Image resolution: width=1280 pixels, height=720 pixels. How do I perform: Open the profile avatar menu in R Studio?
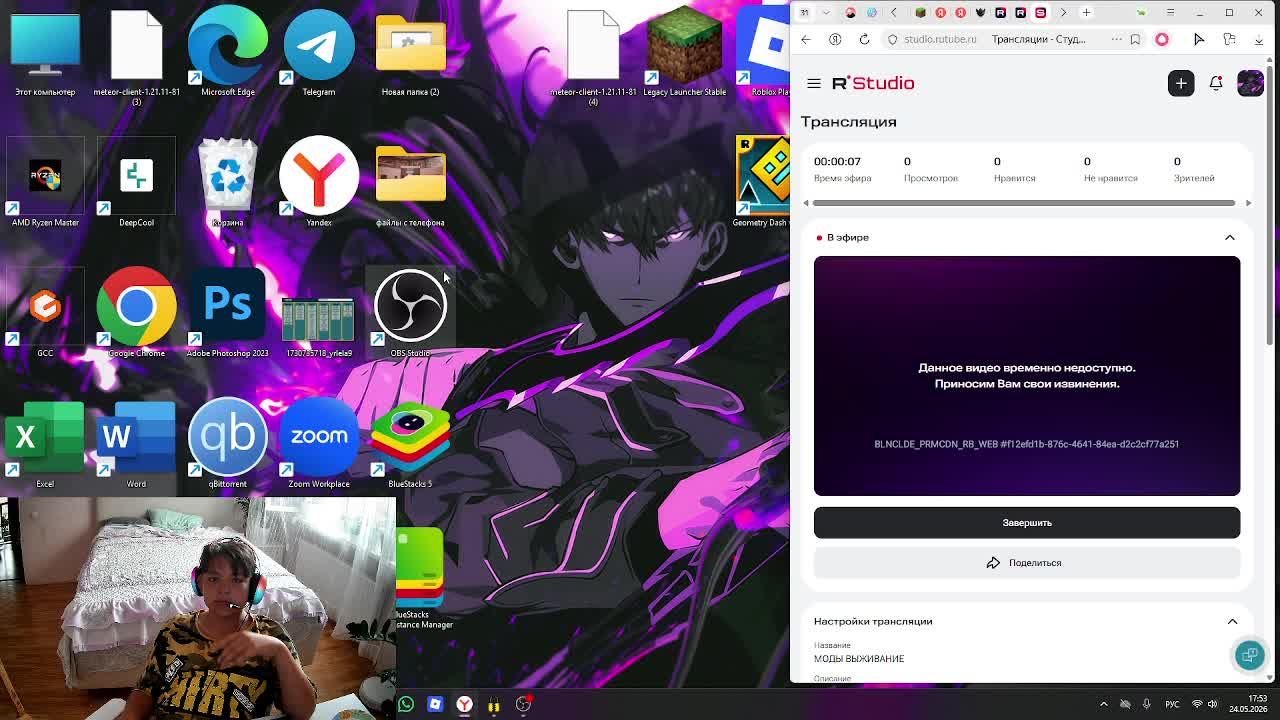pos(1250,83)
